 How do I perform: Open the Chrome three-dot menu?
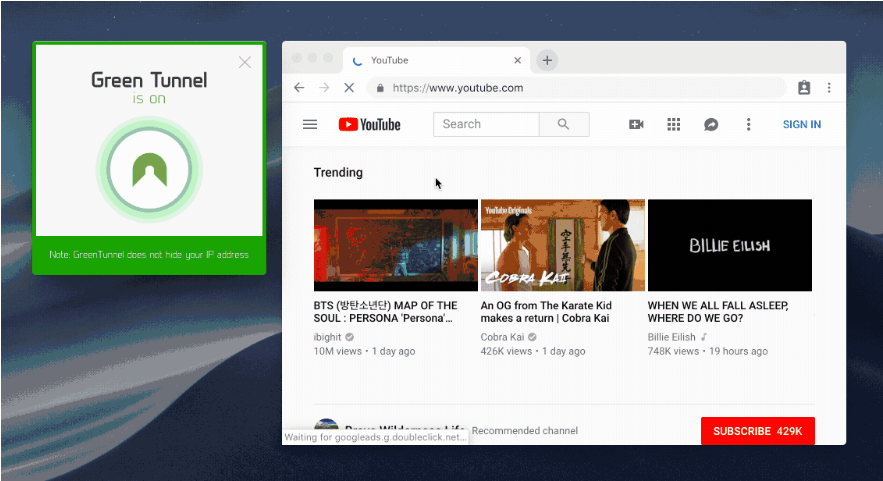[829, 88]
